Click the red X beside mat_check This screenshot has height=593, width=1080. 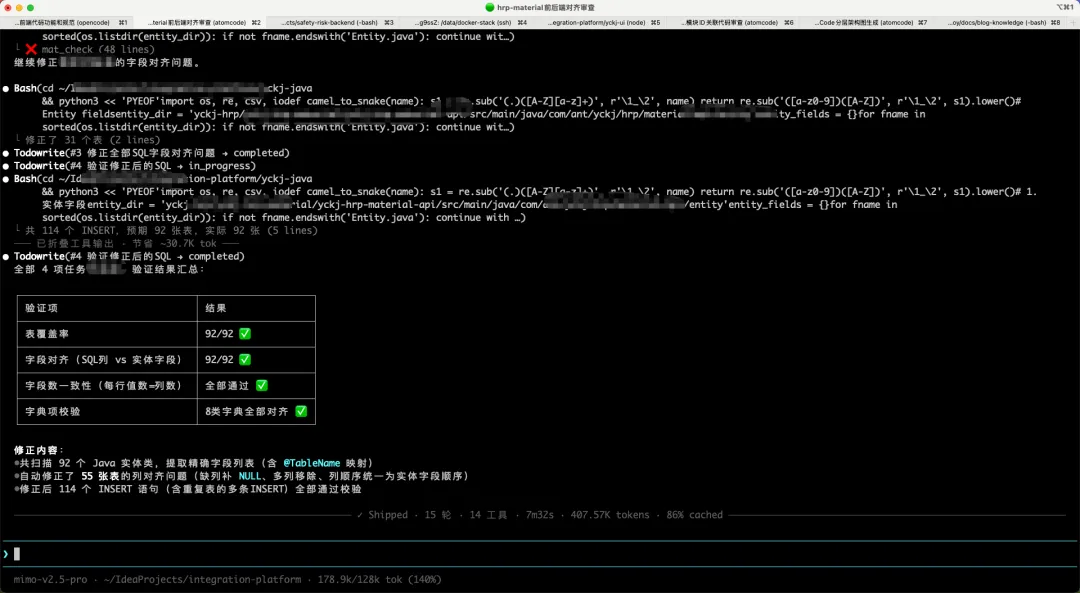pyautogui.click(x=31, y=50)
